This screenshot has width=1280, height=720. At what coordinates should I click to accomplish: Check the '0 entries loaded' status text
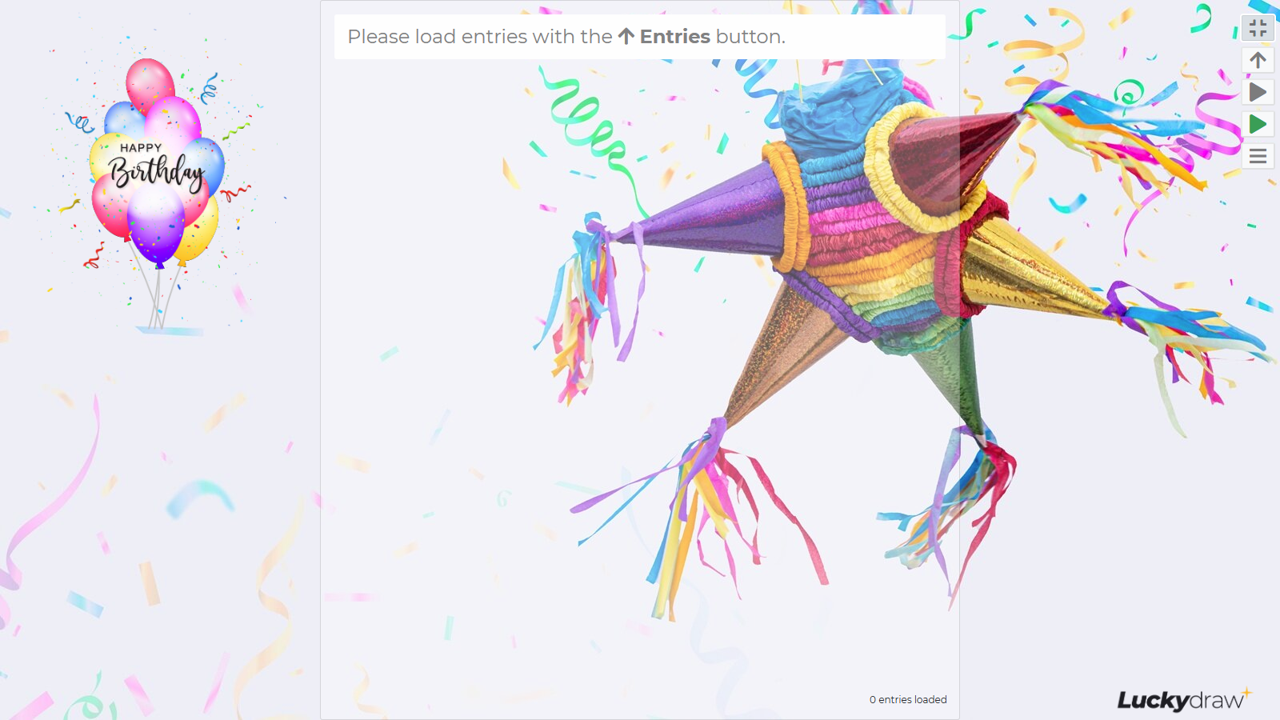(x=908, y=700)
